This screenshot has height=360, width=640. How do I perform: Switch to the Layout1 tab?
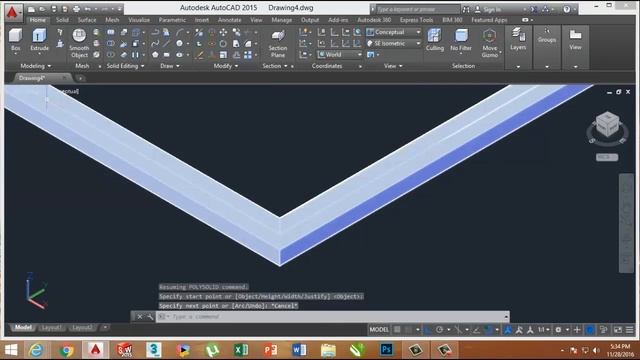point(51,327)
